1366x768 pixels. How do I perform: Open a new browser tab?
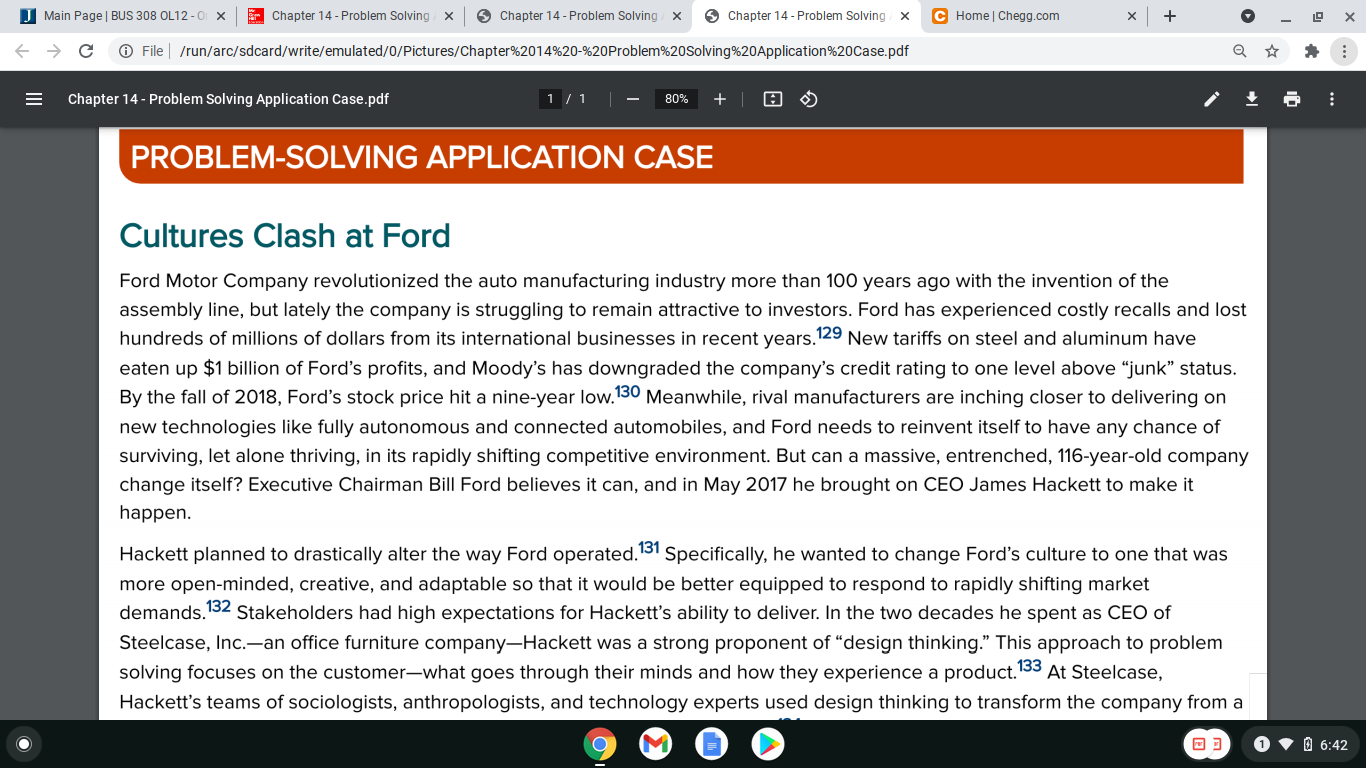tap(1170, 16)
